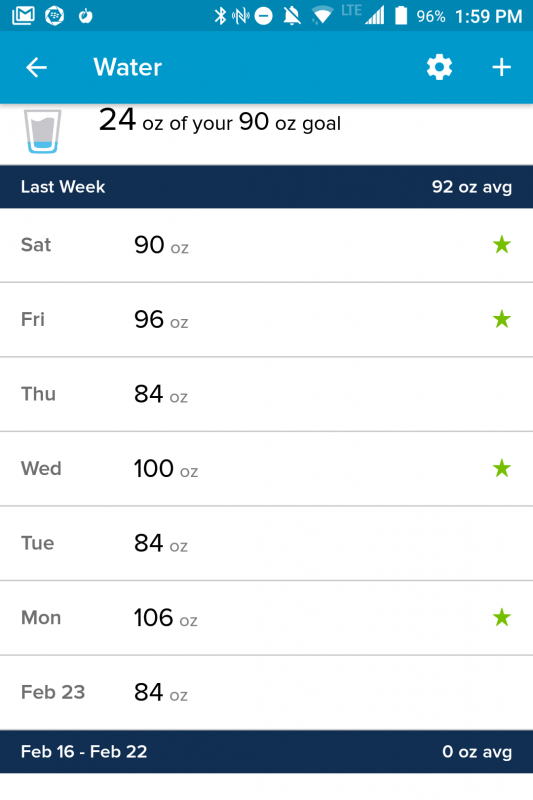
Task: Tap the back arrow in Water header
Action: (x=36, y=67)
